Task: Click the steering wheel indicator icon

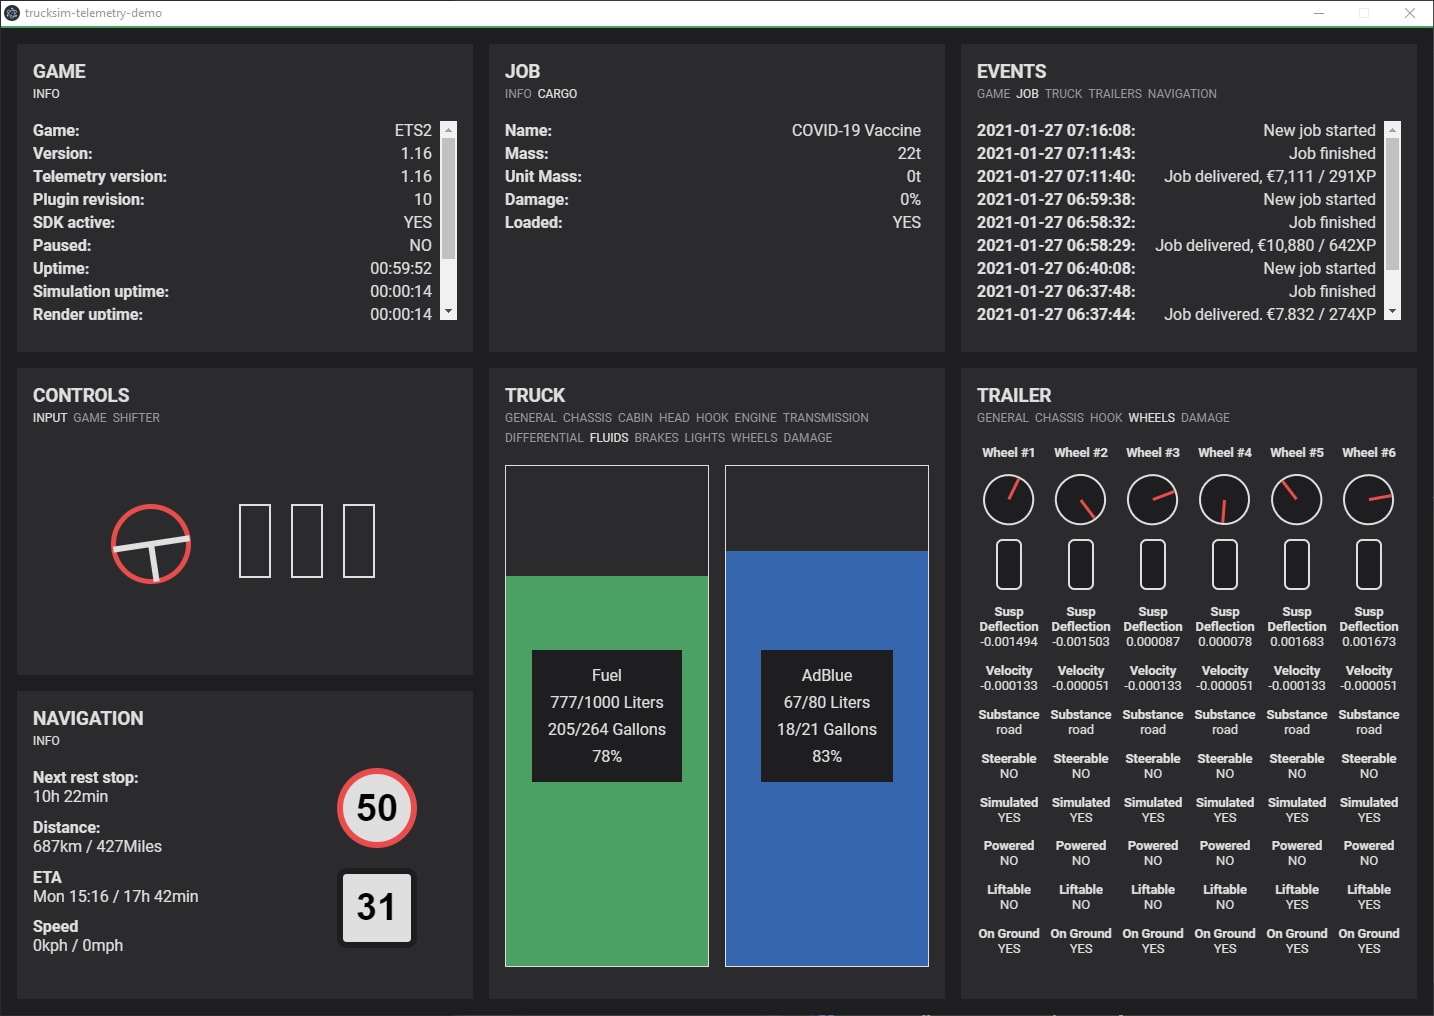Action: (151, 544)
